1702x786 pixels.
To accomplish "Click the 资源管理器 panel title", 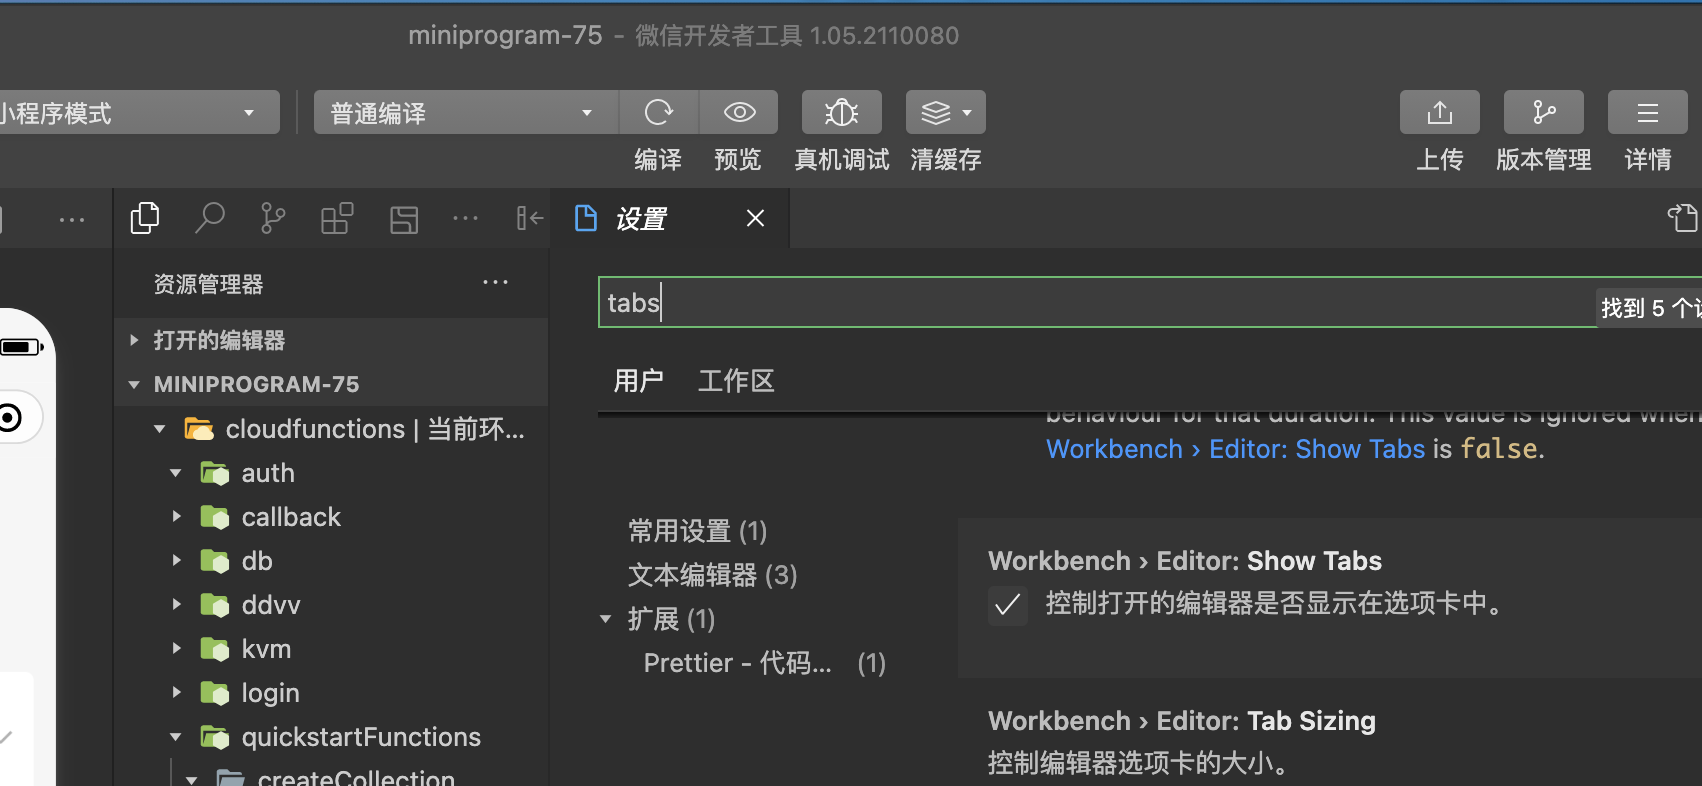I will [208, 284].
